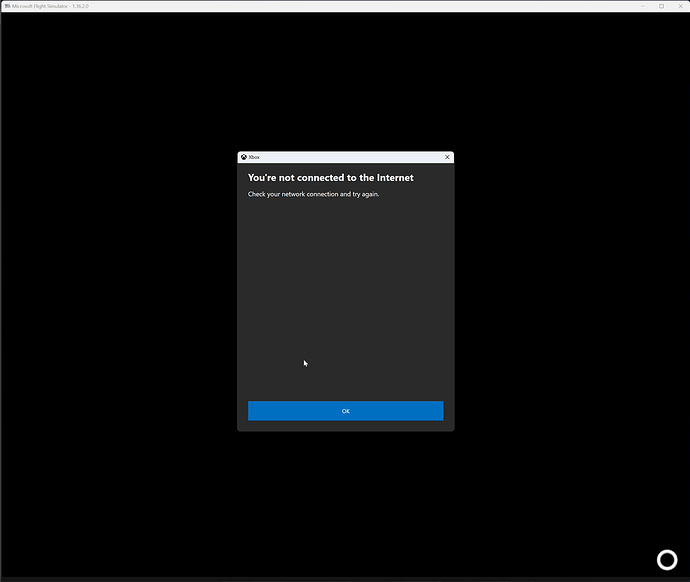Click the "Microsoft Flight Simulator - 1.36.2.0" window title
The image size is (690, 582).
(x=50, y=6)
